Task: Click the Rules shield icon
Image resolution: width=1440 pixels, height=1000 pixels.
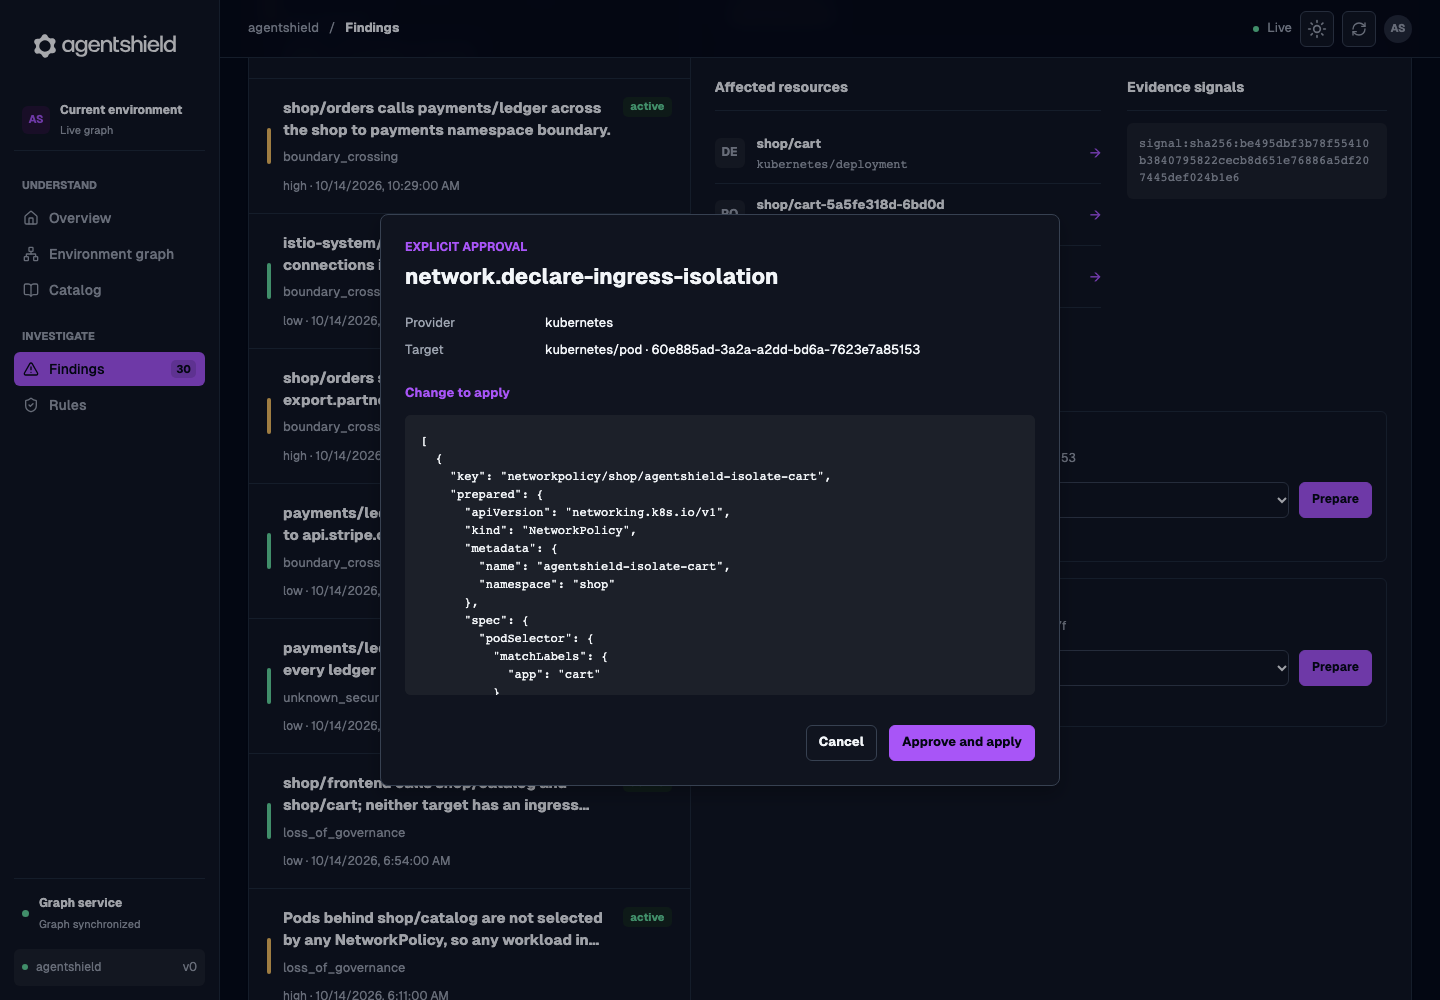Action: pyautogui.click(x=31, y=405)
